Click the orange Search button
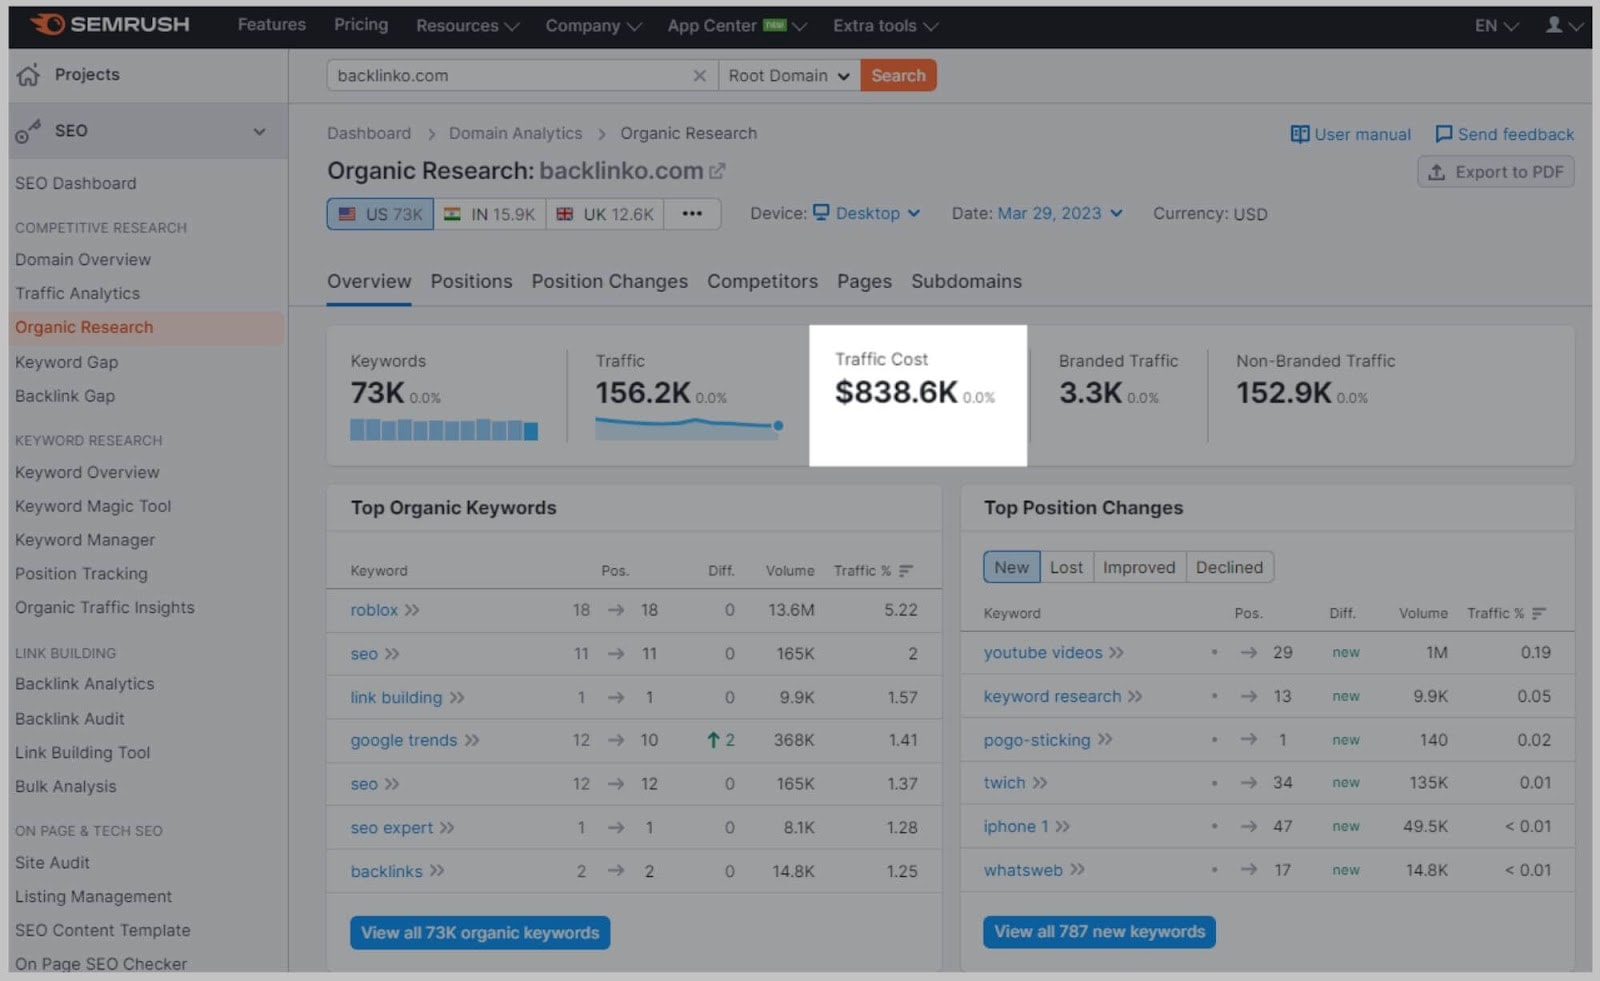The image size is (1600, 981). click(x=898, y=76)
